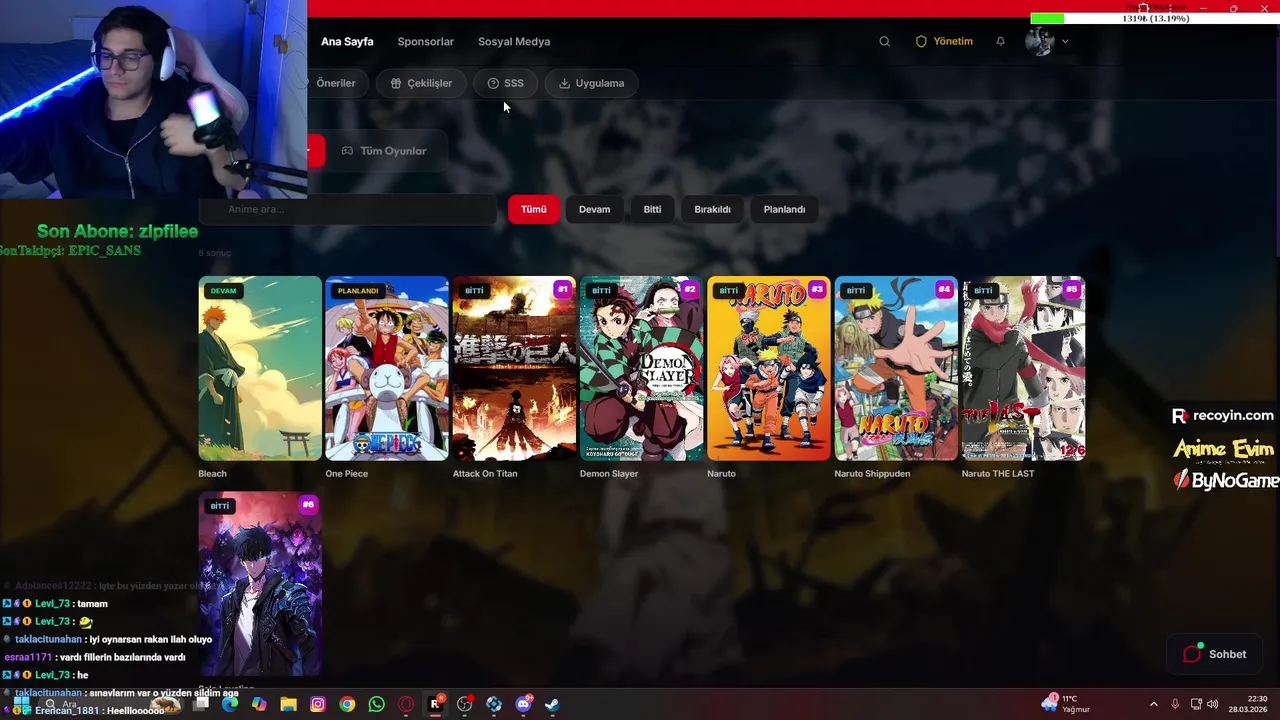
Task: Open the Bleach anime card
Action: 260,368
